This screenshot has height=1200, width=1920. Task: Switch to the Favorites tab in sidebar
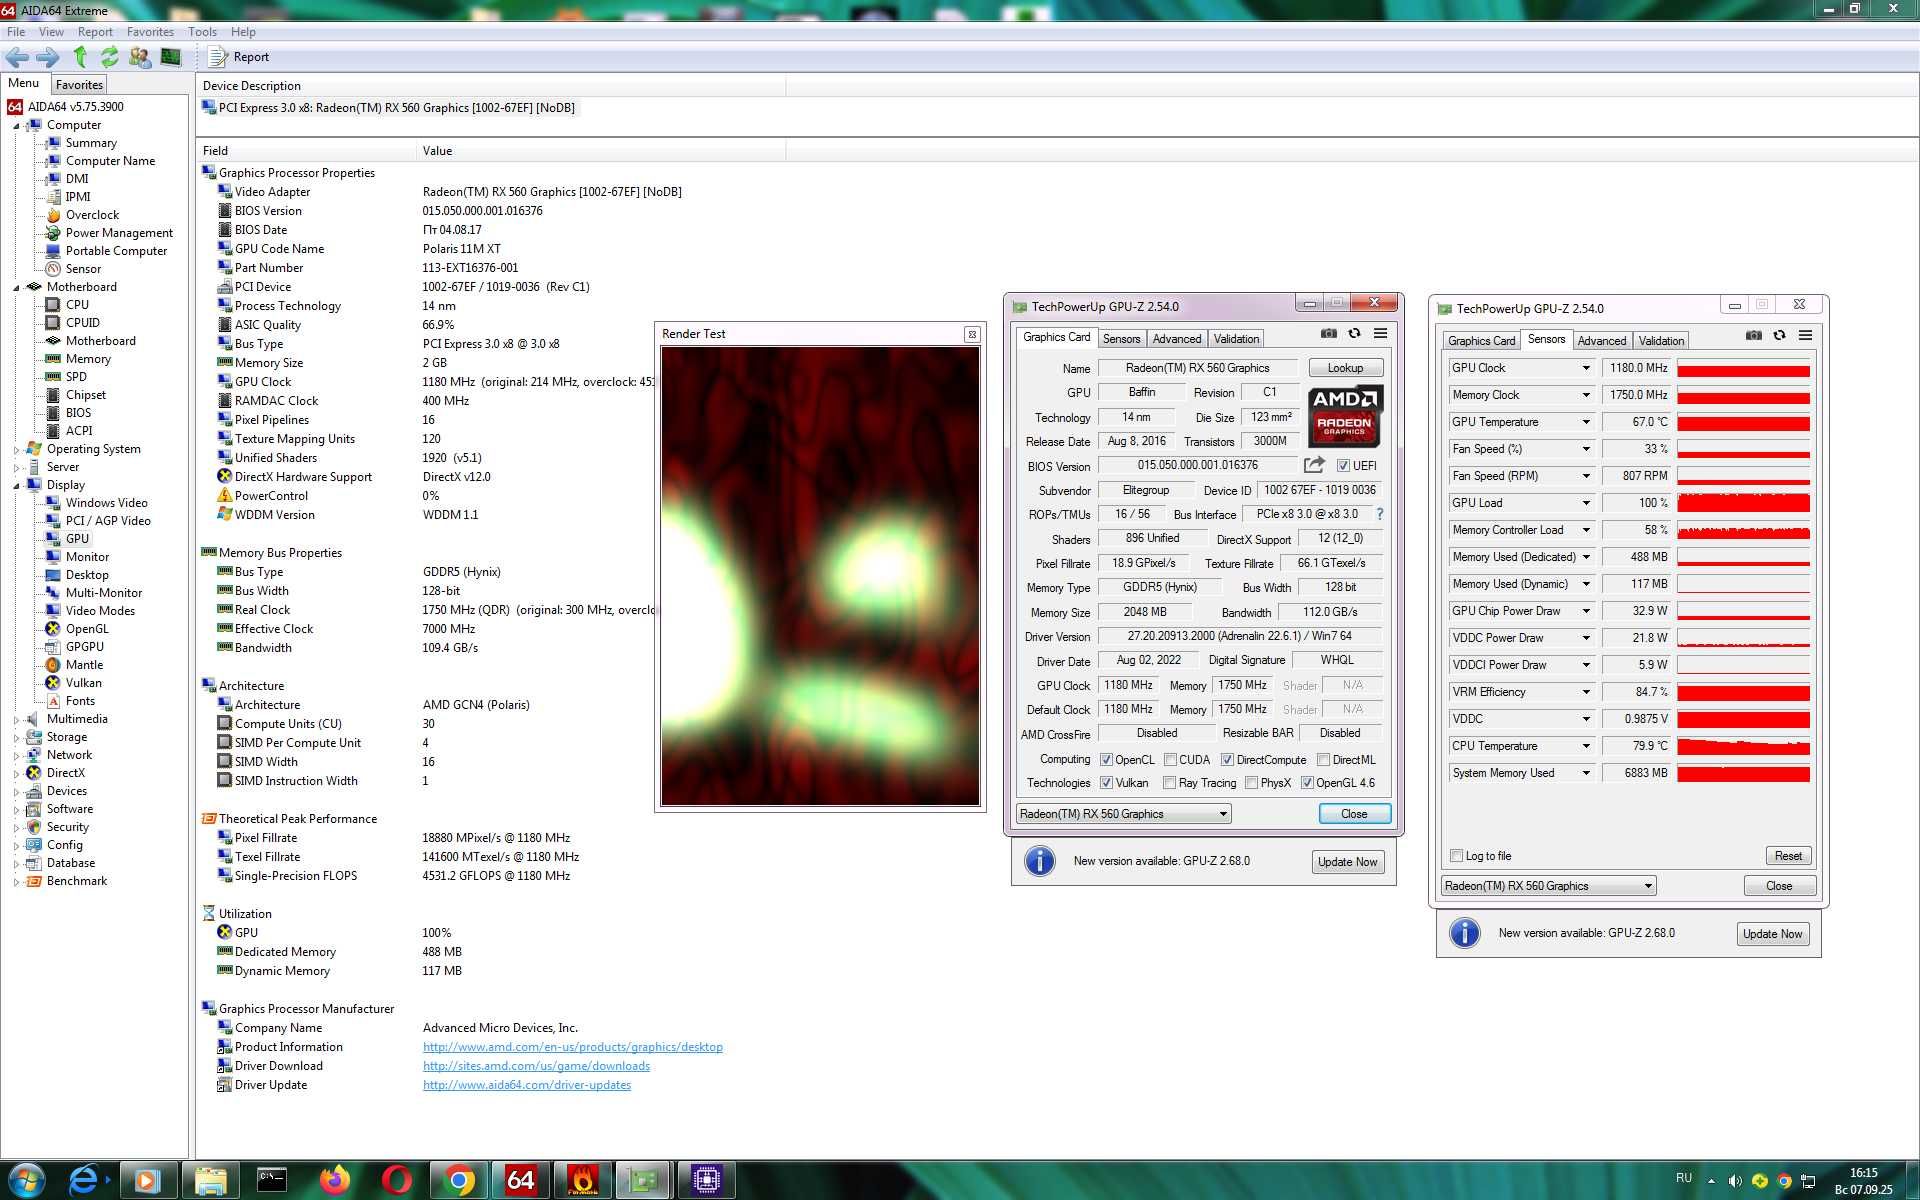pos(79,85)
